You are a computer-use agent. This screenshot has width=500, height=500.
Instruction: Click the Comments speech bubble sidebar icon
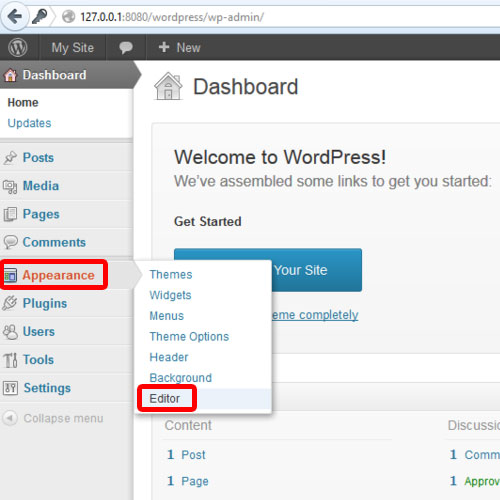click(10, 242)
